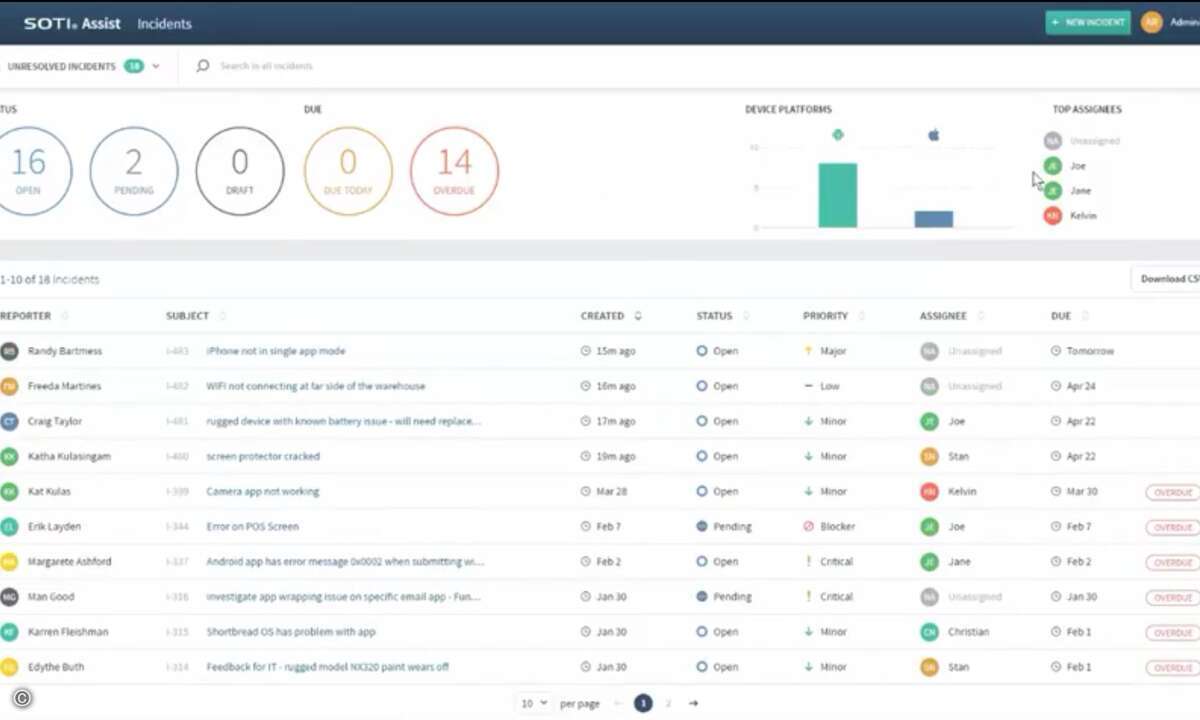Open Camera app not working incident
The height and width of the screenshot is (720, 1200).
263,491
